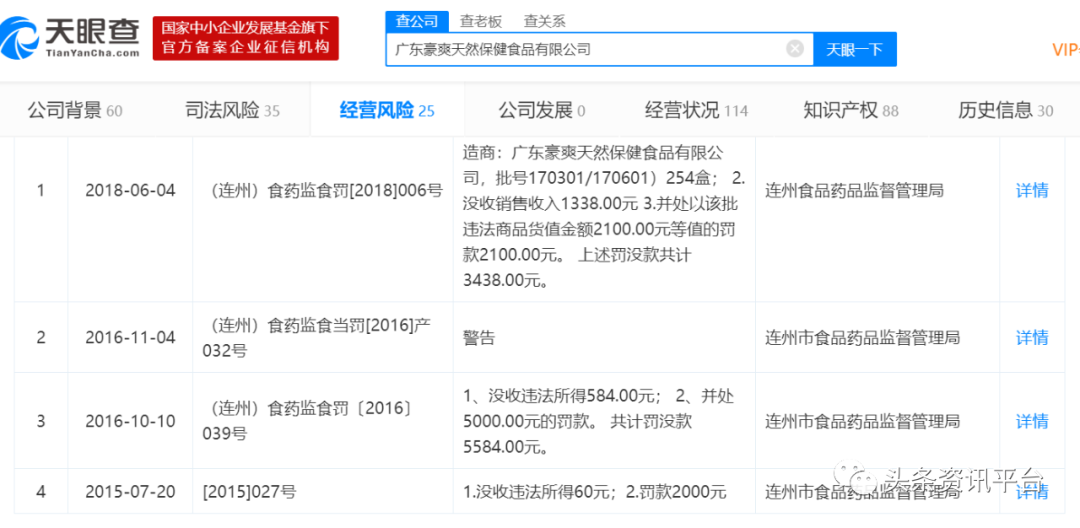Click the orange VIP link
Image resolution: width=1080 pixels, height=528 pixels.
click(1066, 50)
